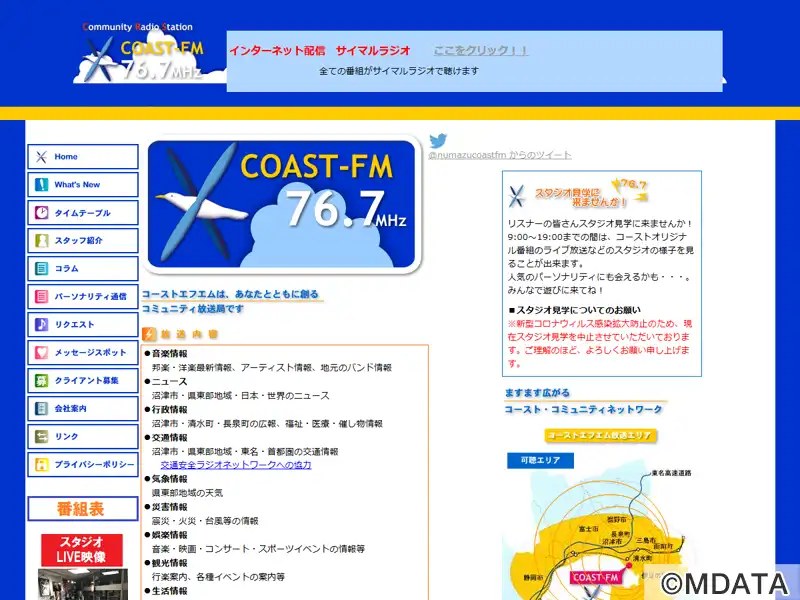Click the スタッフ紹介 person icon
800x600 pixels.
click(41, 241)
